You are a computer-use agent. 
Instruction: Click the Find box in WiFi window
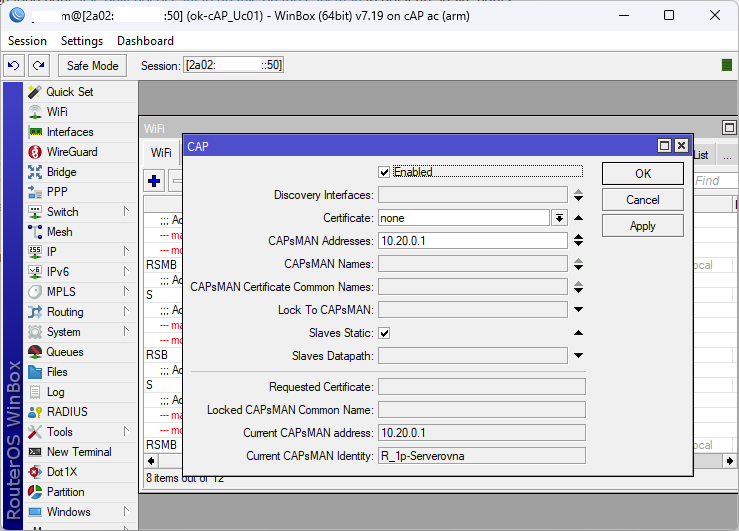(x=715, y=180)
